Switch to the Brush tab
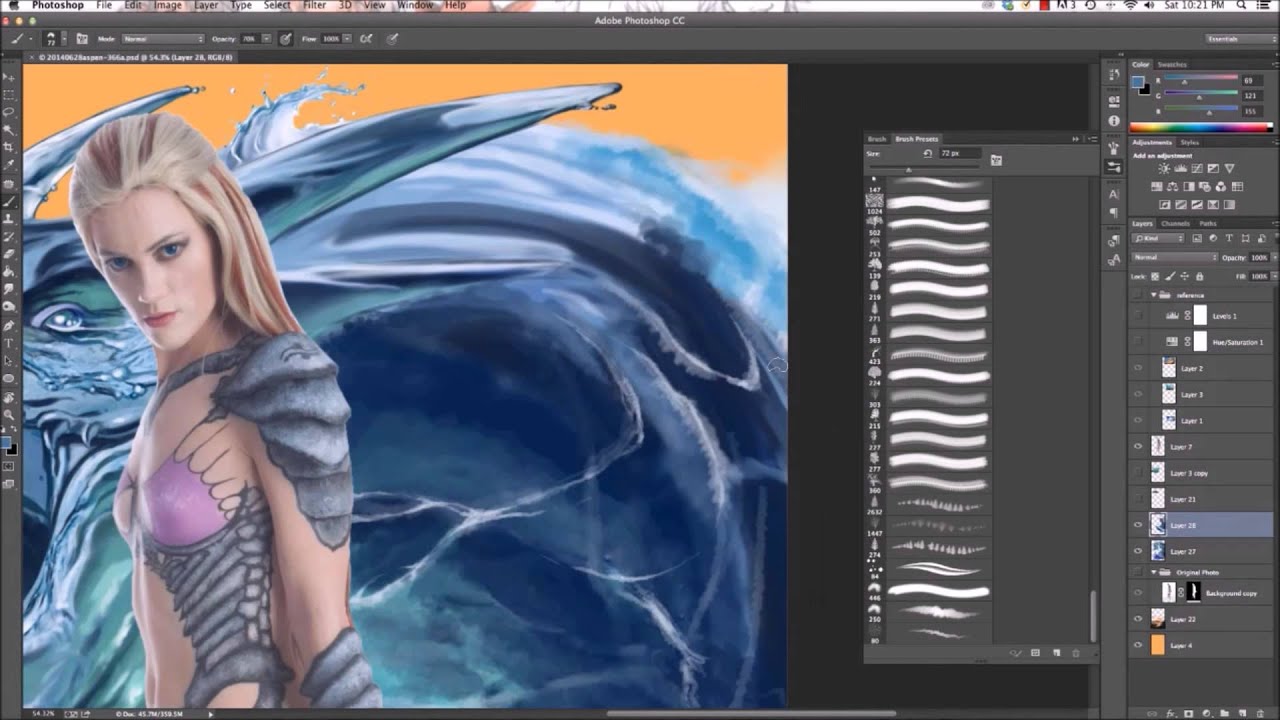The image size is (1280, 720). pyautogui.click(x=876, y=139)
